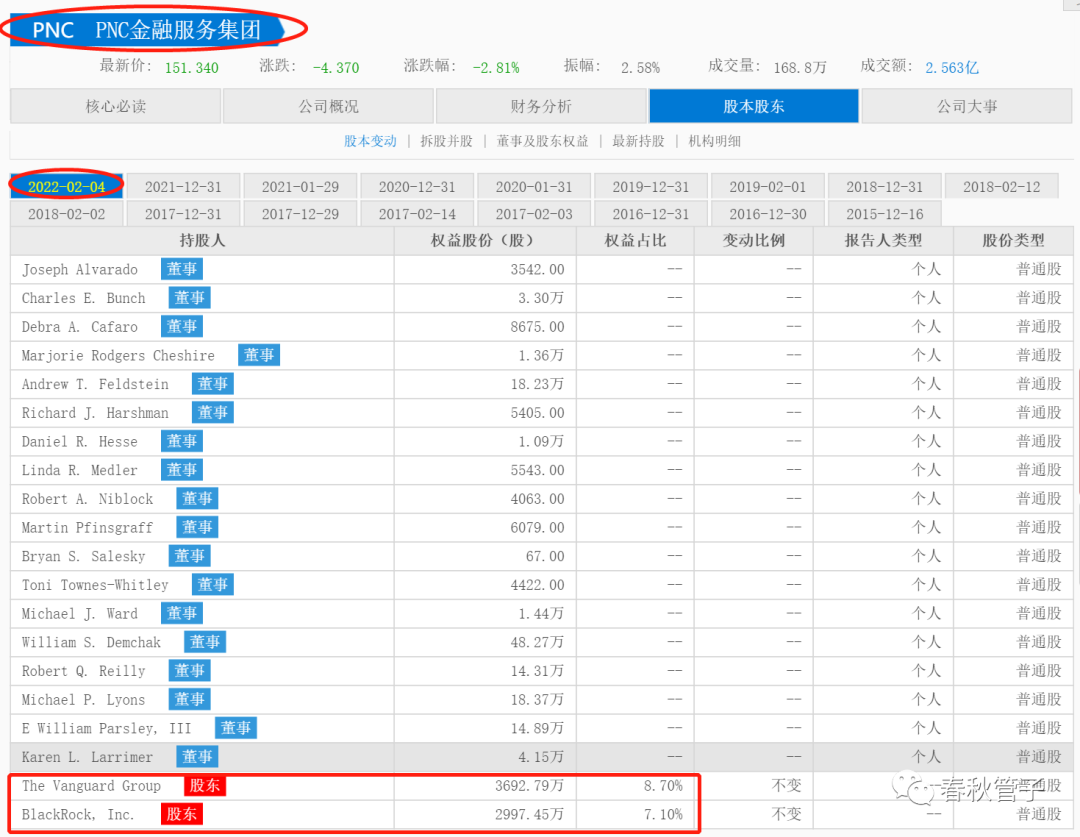Click 董事 tag beside Michael P. Lyons
1080x837 pixels.
[189, 699]
